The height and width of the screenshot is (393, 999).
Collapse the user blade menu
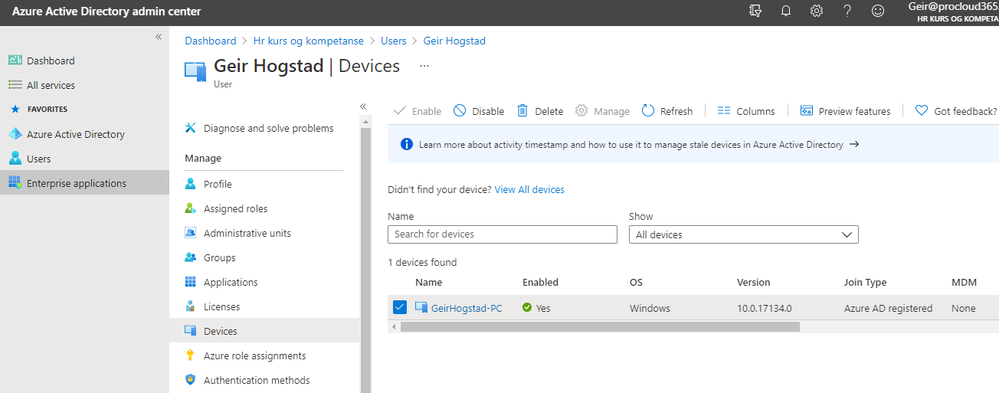tap(363, 106)
